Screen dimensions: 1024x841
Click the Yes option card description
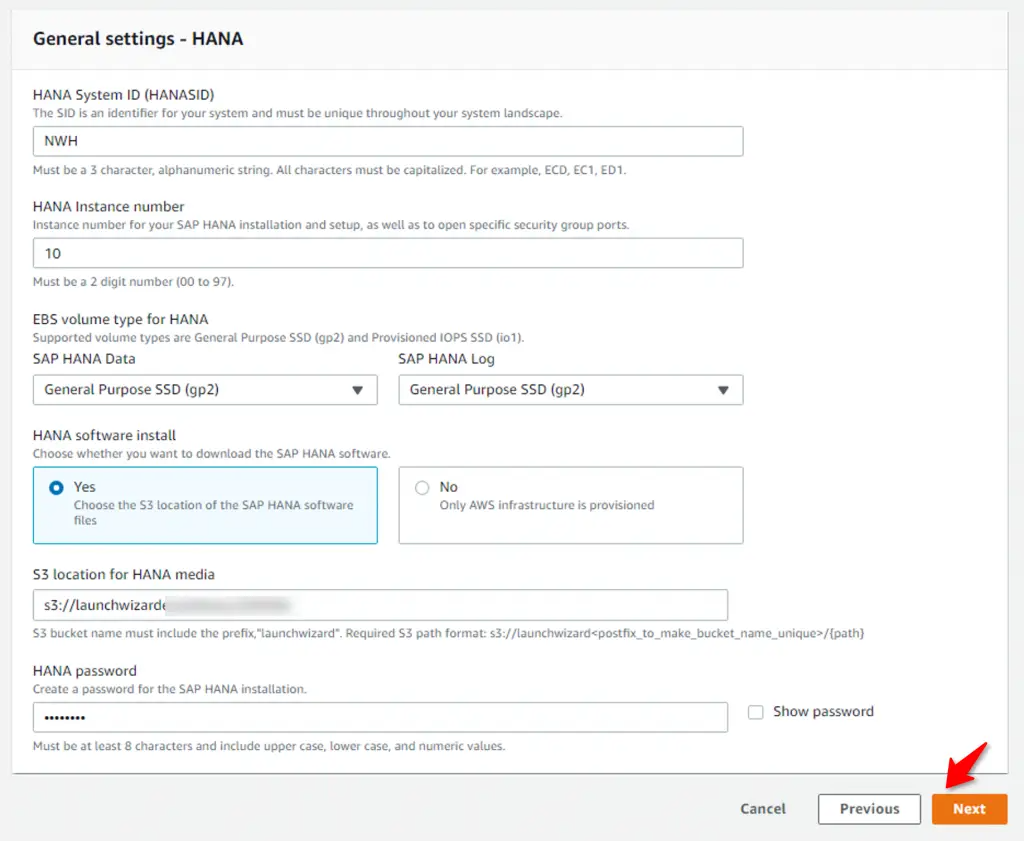[214, 513]
